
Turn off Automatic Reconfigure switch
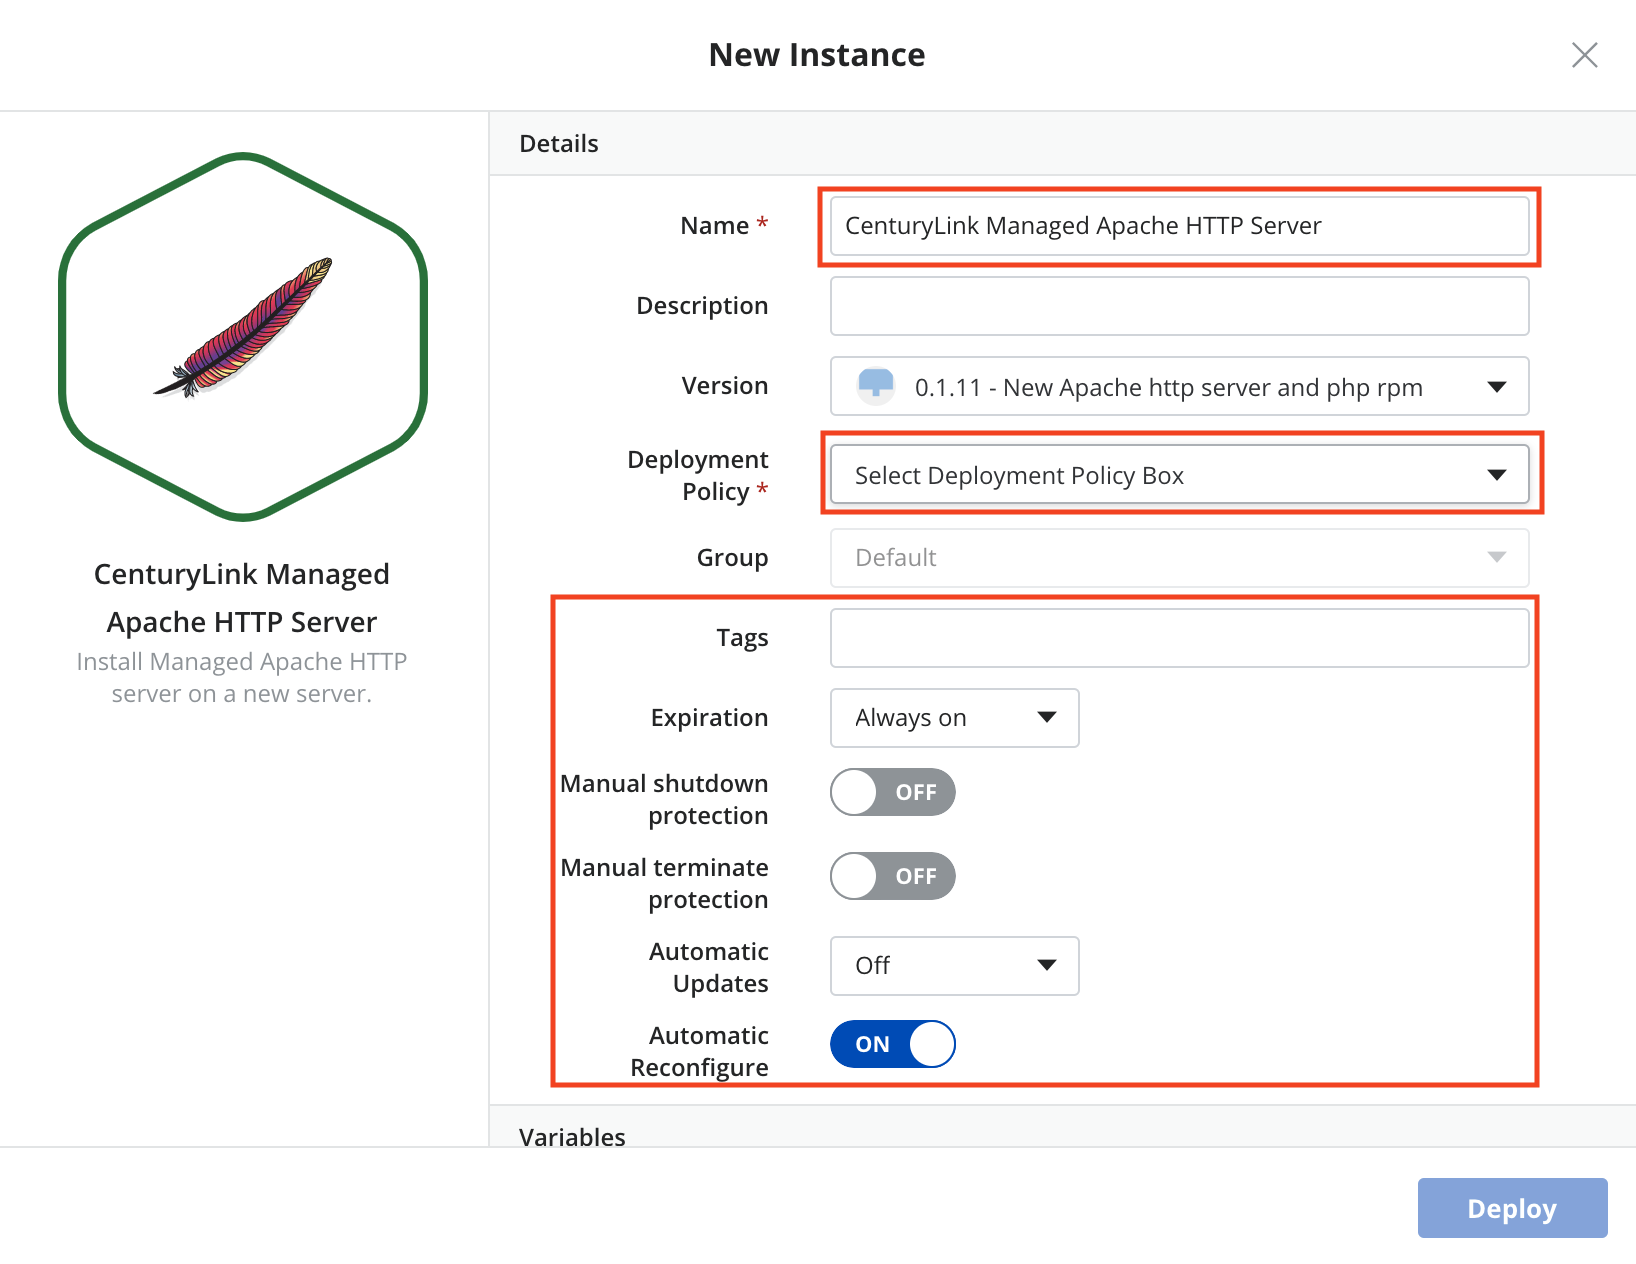pyautogui.click(x=893, y=1044)
